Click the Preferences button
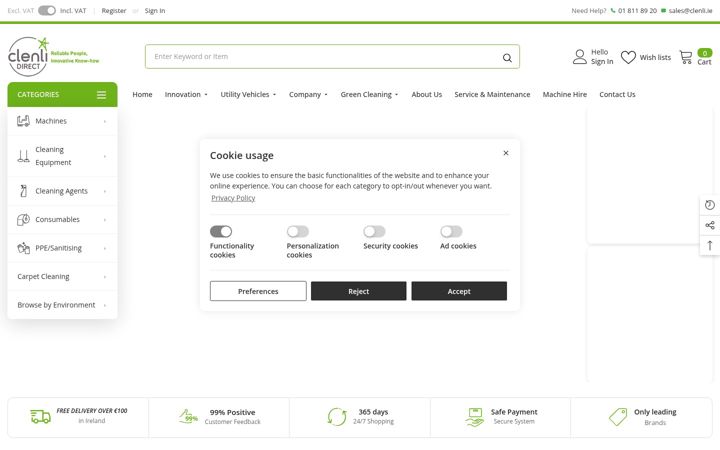 click(x=258, y=291)
